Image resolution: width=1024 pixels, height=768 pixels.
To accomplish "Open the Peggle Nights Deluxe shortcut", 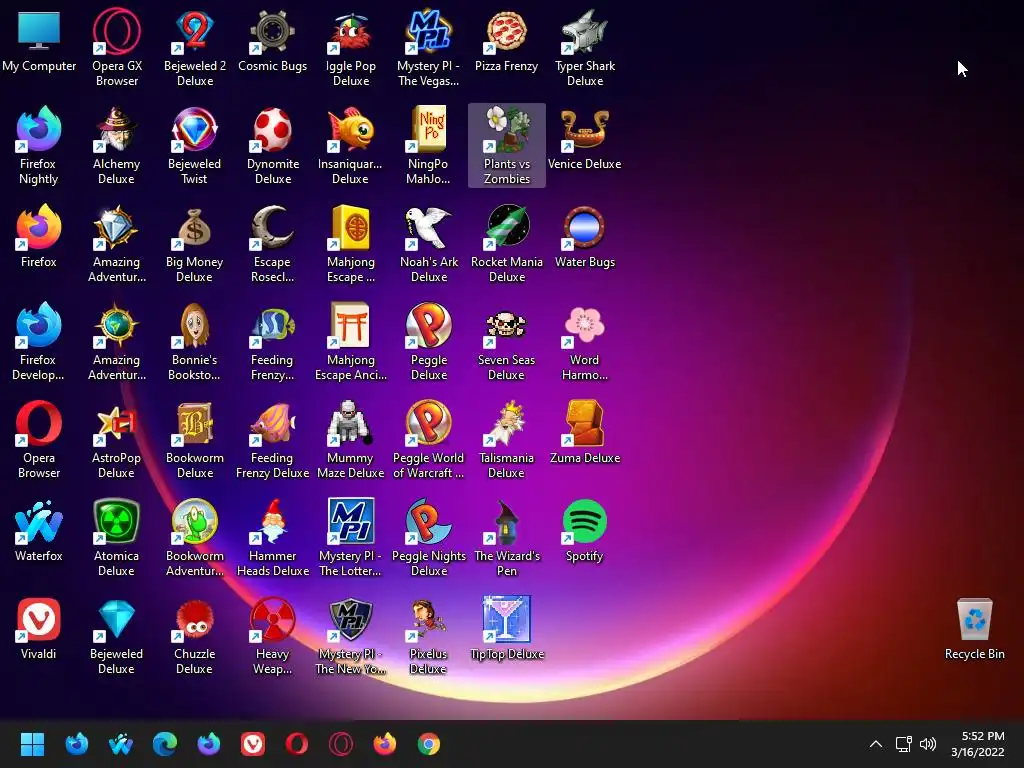I will click(x=428, y=537).
